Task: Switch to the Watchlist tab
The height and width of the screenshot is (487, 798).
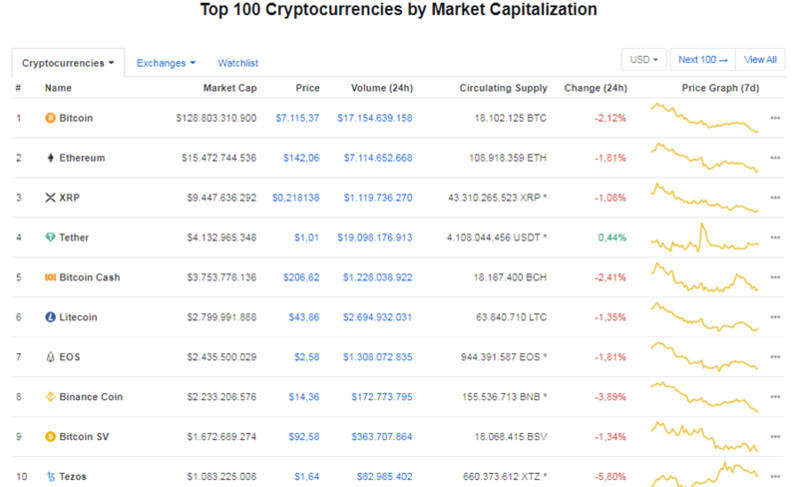Action: click(238, 63)
